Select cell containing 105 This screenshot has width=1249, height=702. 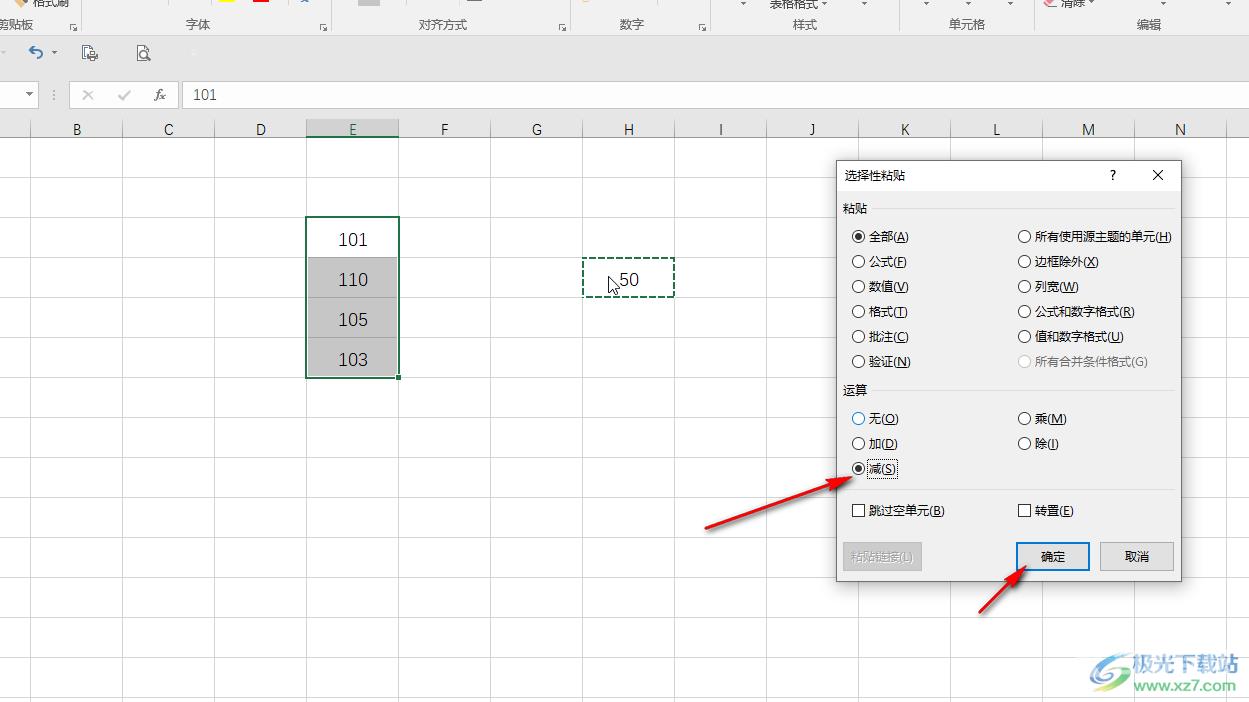tap(352, 319)
